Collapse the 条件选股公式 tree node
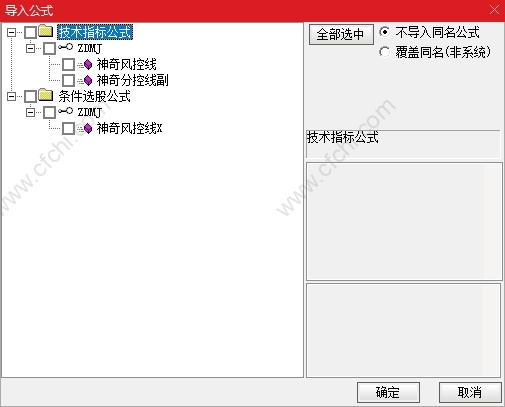 click(x=11, y=96)
